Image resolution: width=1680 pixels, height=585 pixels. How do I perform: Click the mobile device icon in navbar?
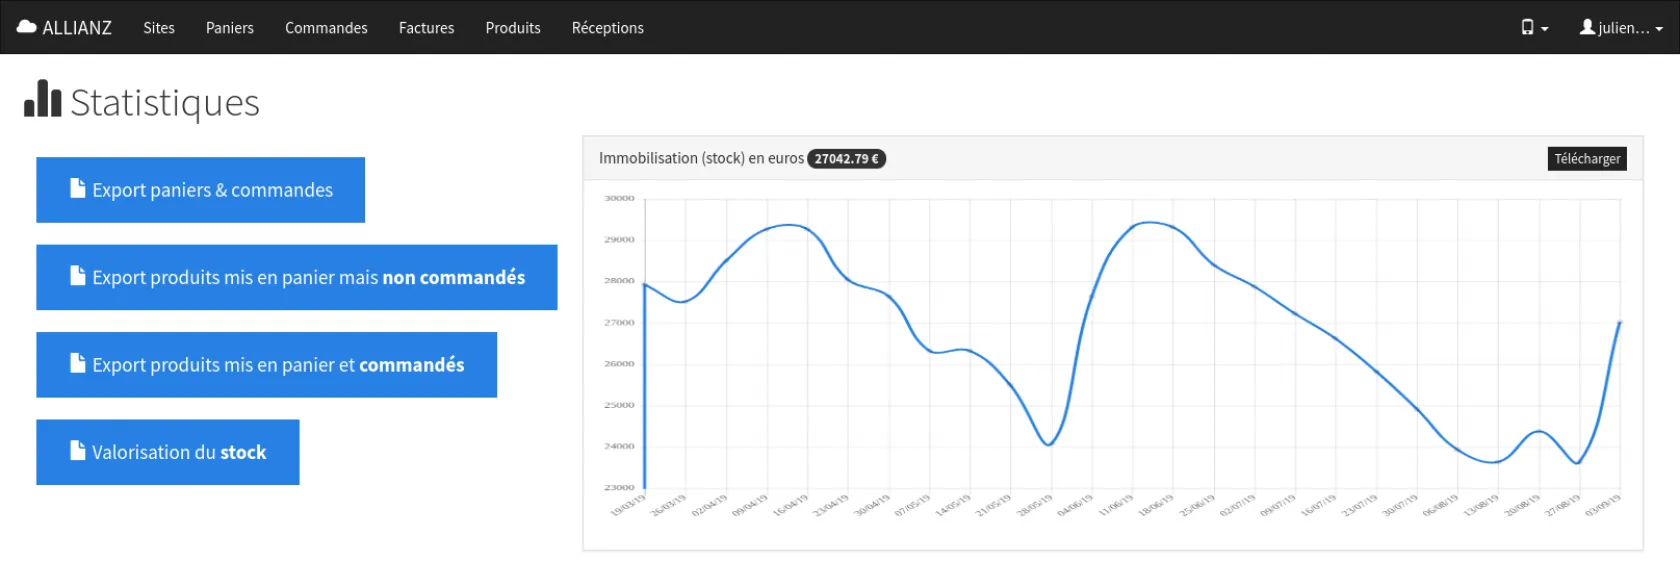[1527, 27]
